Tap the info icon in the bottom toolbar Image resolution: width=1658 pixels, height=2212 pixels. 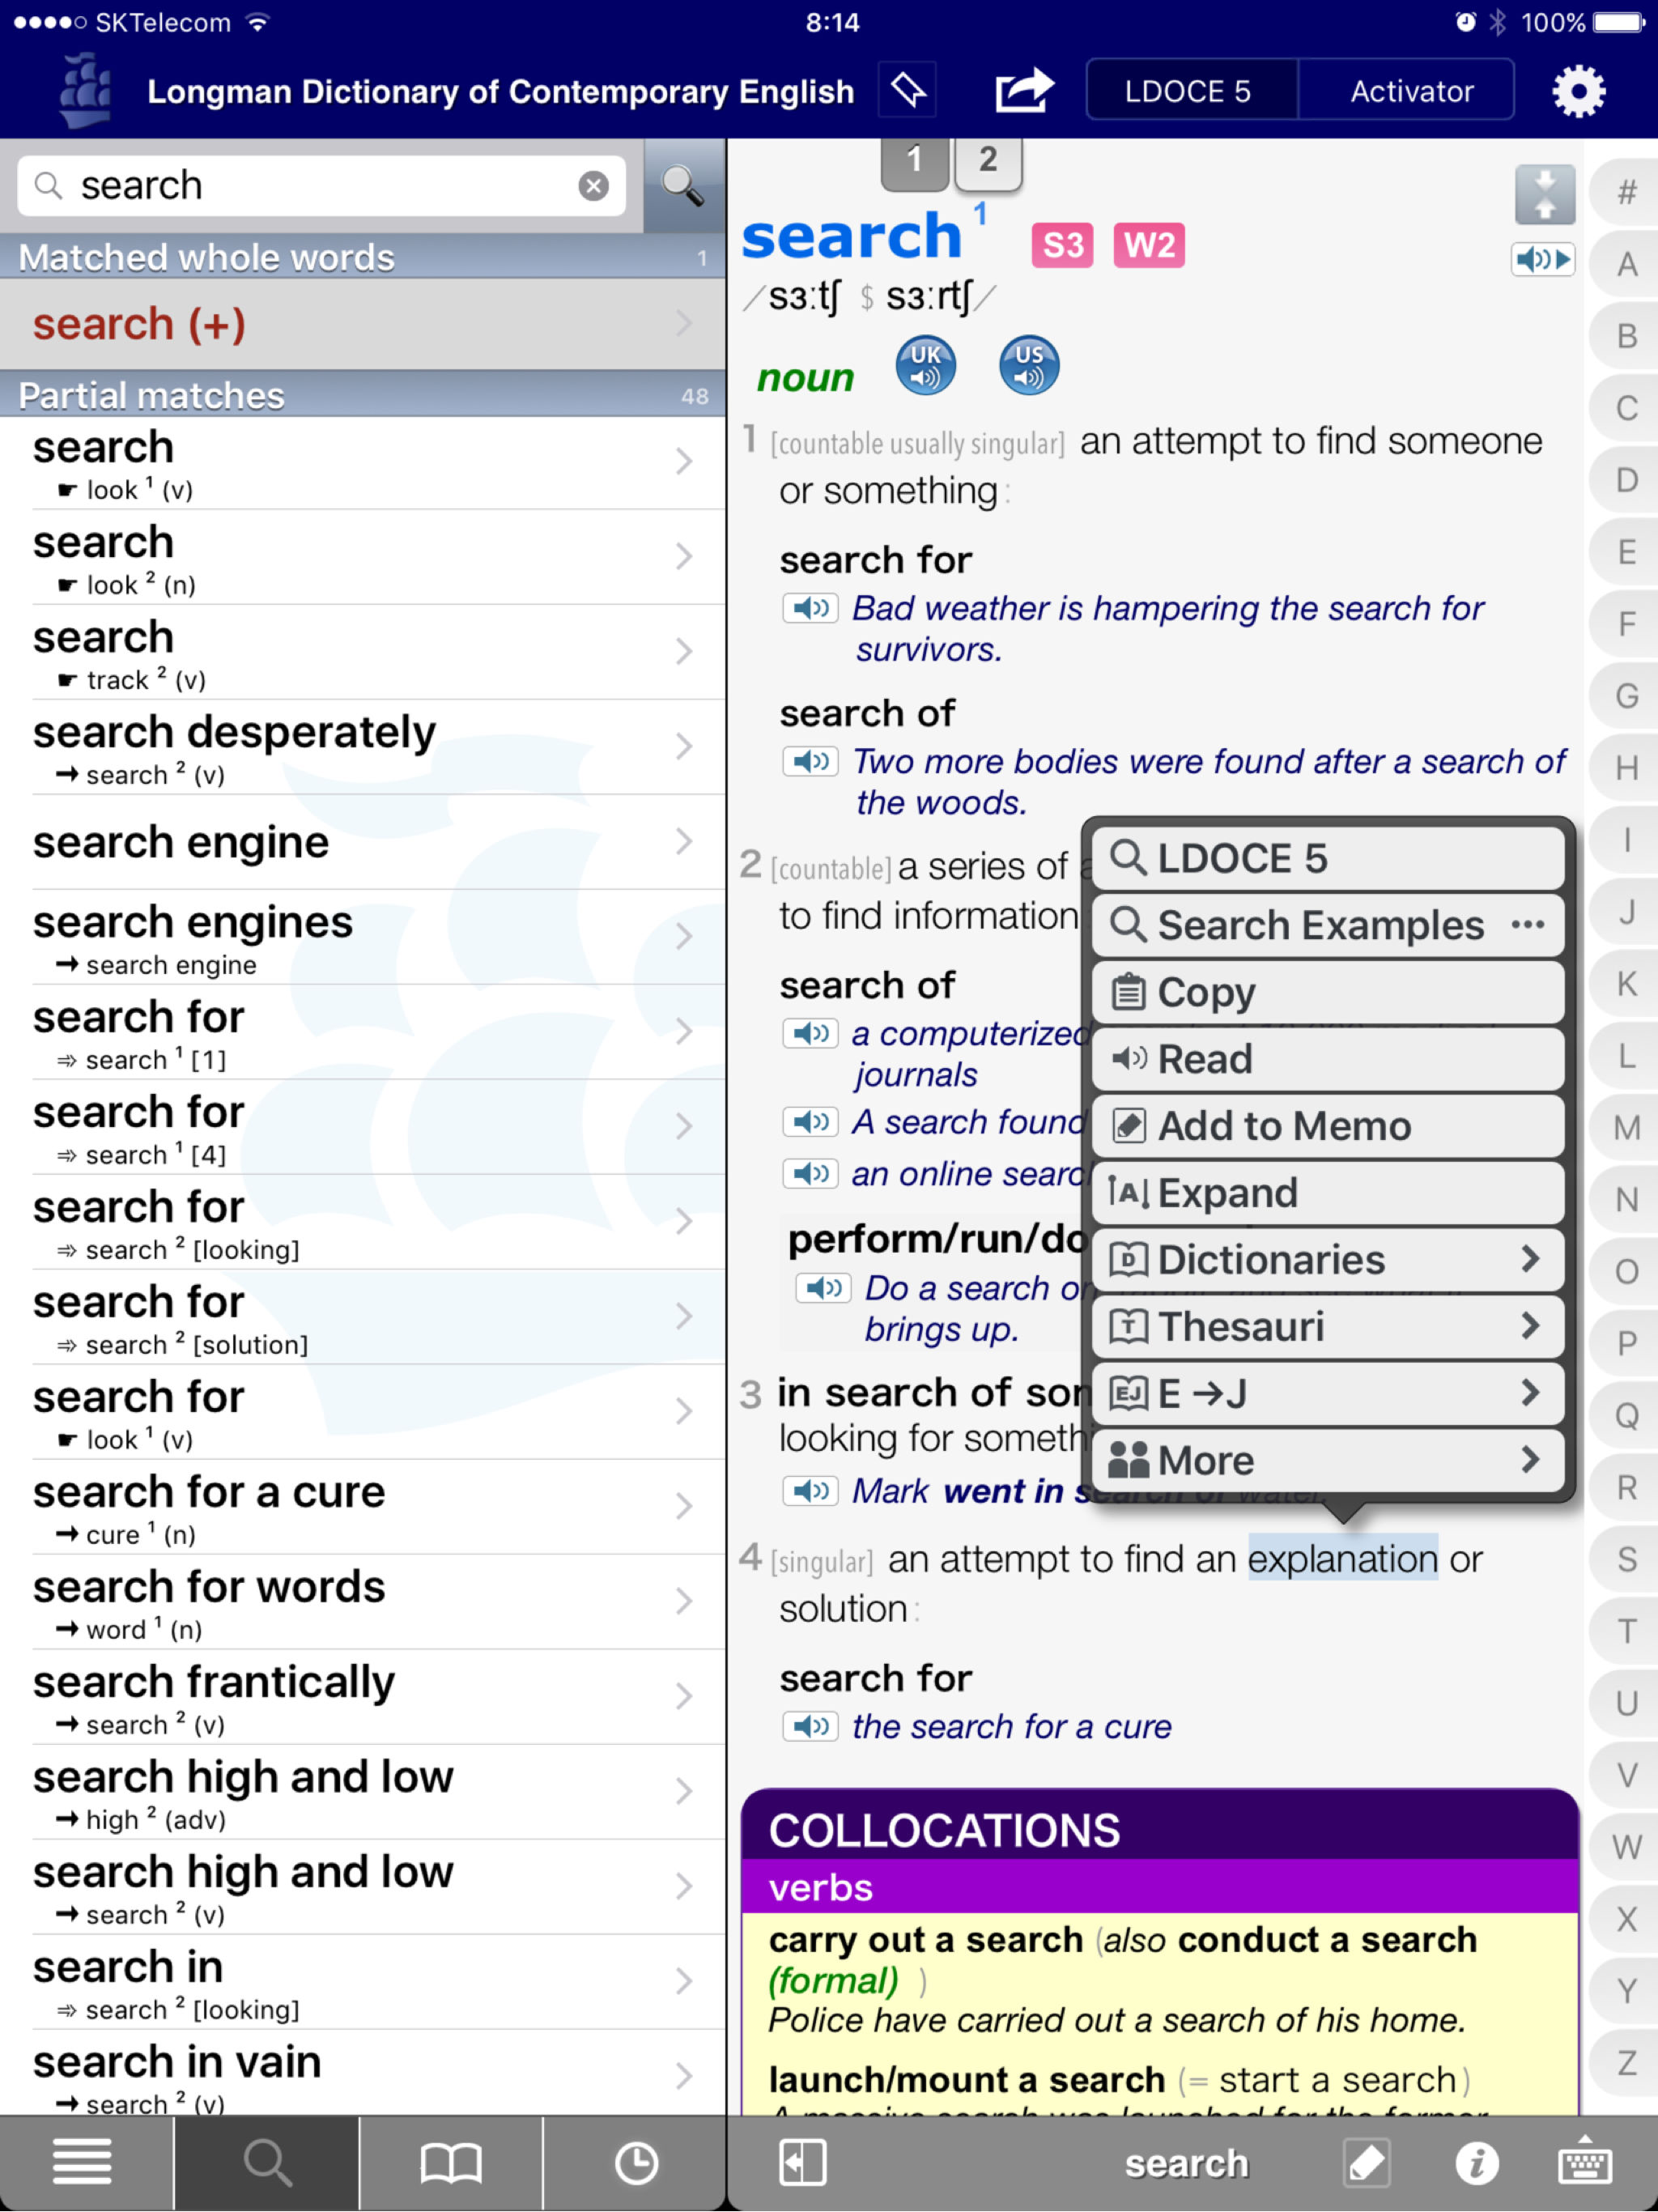tap(1479, 2161)
